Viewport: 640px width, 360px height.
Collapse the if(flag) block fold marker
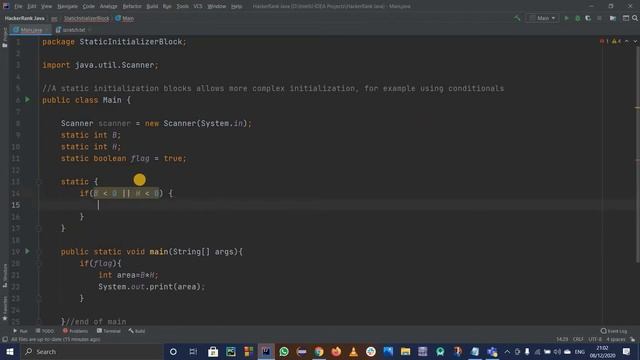39,264
